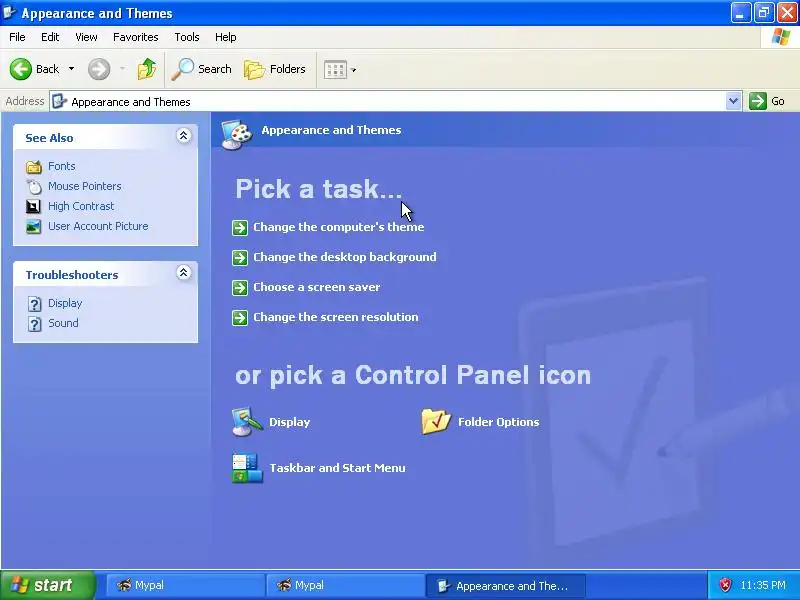800x600 pixels.
Task: Switch to the second Mypal taskbar button
Action: tap(345, 586)
